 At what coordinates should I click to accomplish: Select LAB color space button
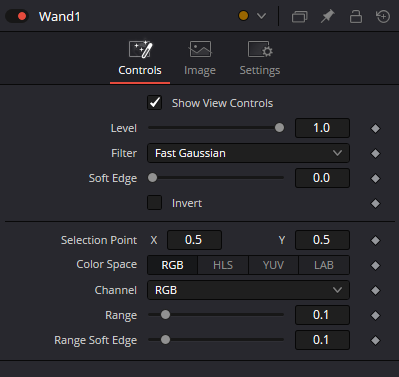[324, 265]
